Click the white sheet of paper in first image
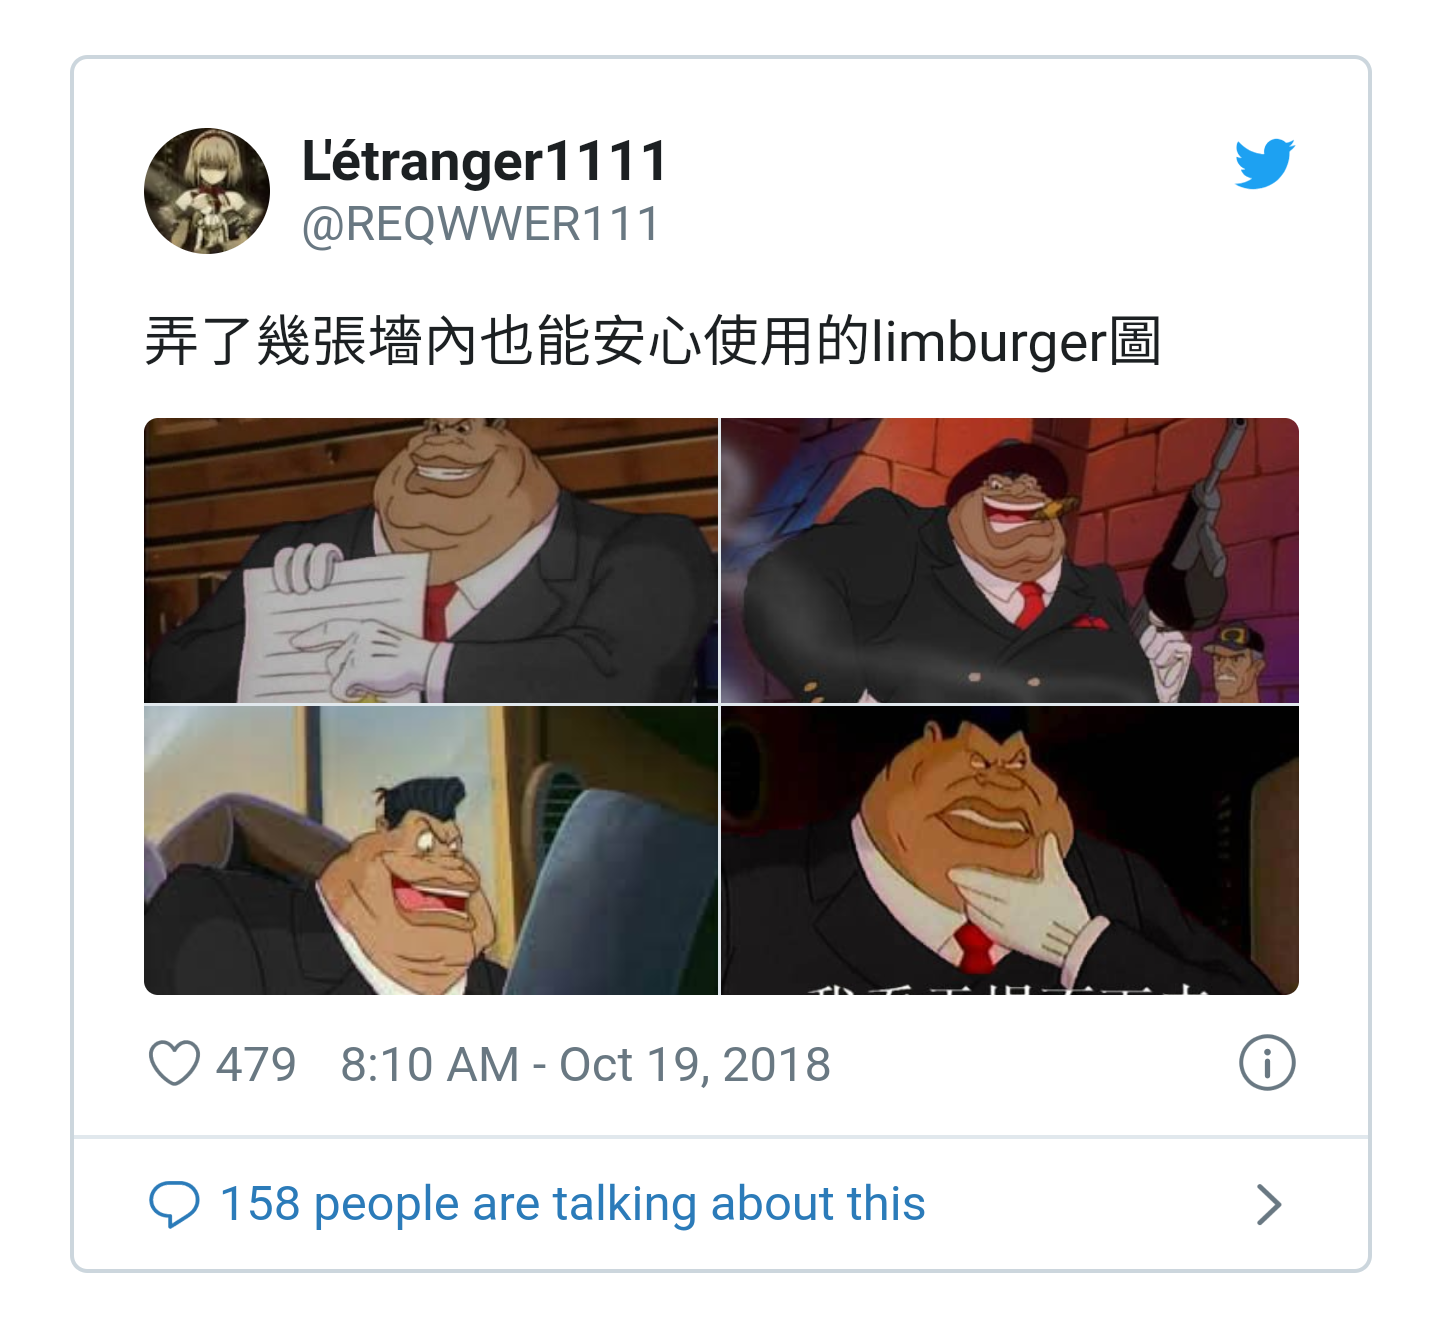 (335, 625)
